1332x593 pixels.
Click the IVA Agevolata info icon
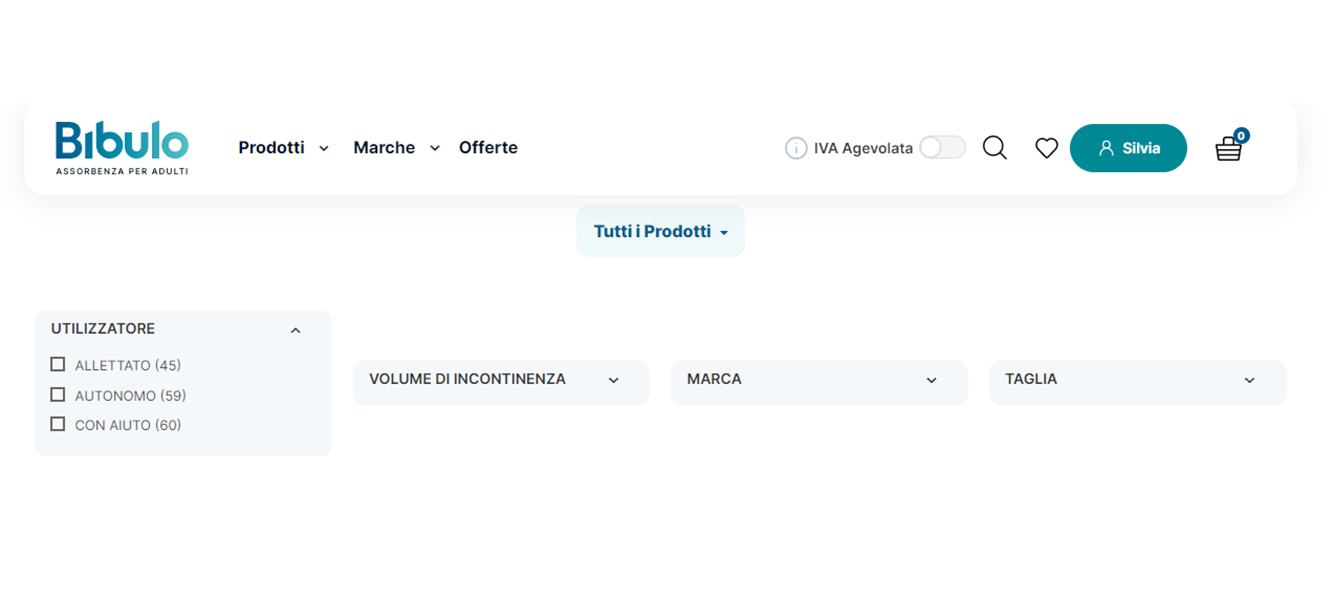pyautogui.click(x=796, y=148)
